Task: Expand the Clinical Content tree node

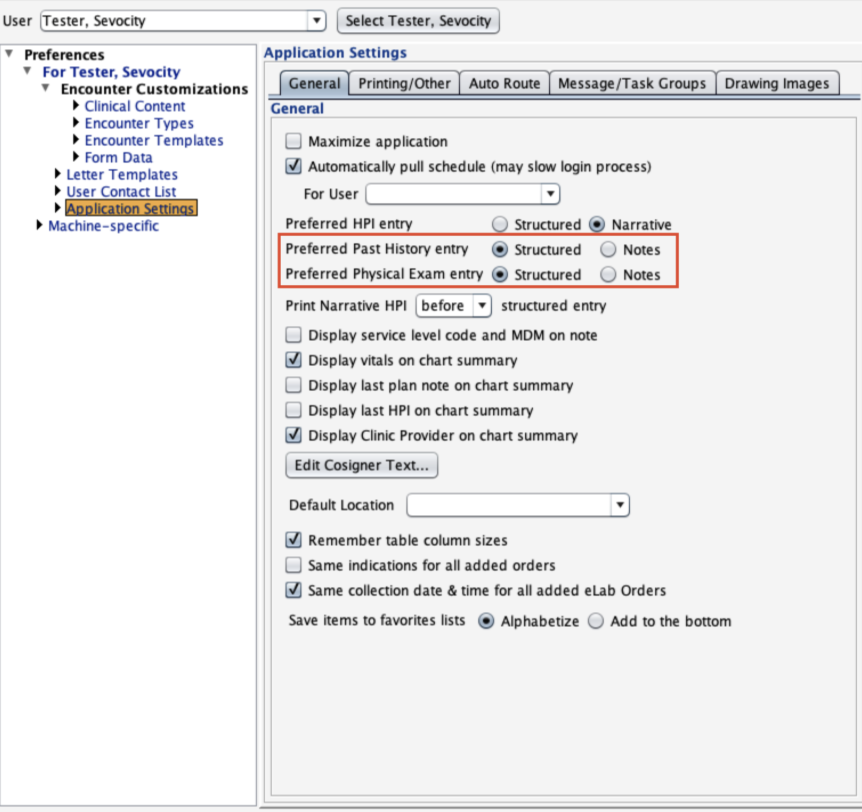Action: coord(77,106)
